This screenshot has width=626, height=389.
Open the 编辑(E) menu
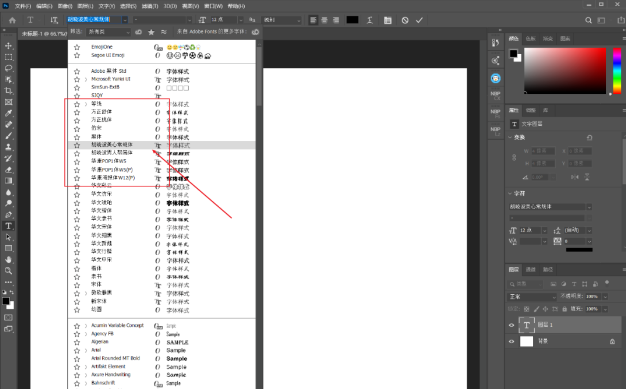[x=44, y=6]
